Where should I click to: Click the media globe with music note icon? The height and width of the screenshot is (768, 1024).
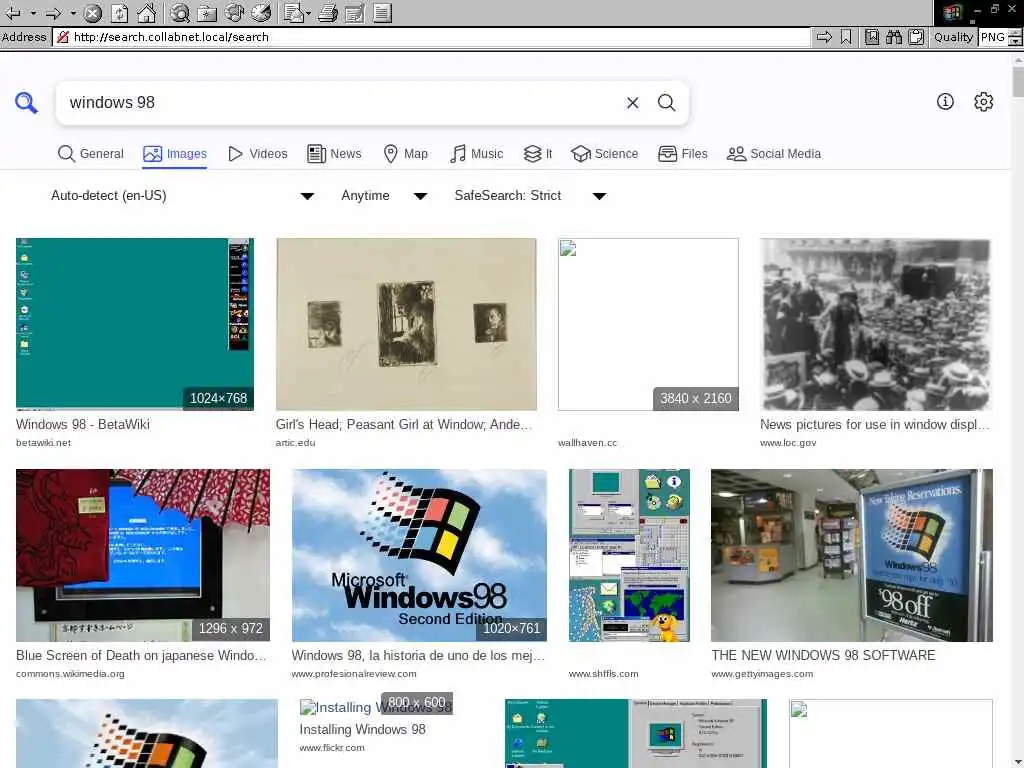coord(234,12)
